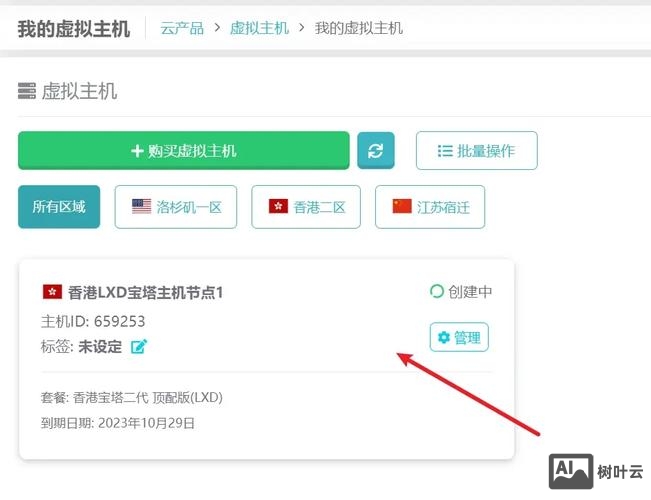
Task: Select the 所有区域 region filter
Action: point(59,207)
